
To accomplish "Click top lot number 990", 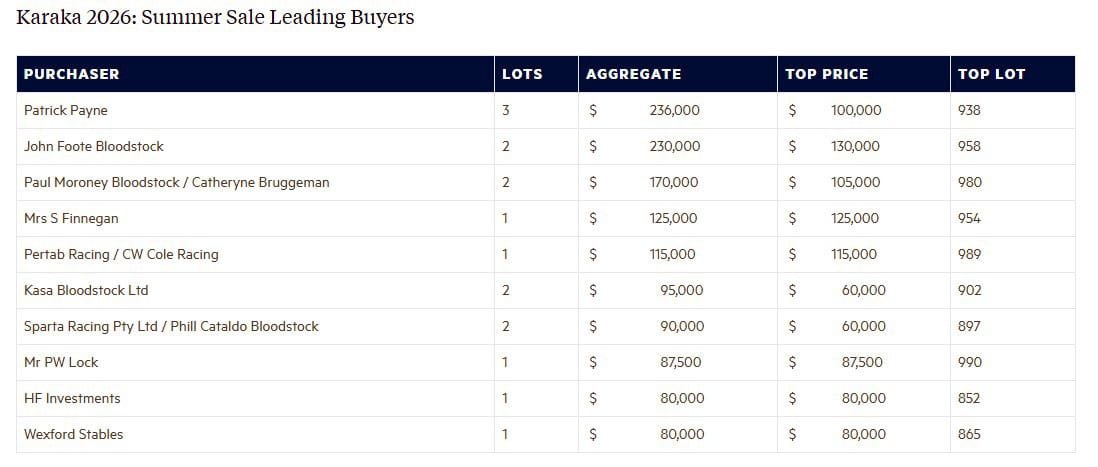I will tap(969, 362).
